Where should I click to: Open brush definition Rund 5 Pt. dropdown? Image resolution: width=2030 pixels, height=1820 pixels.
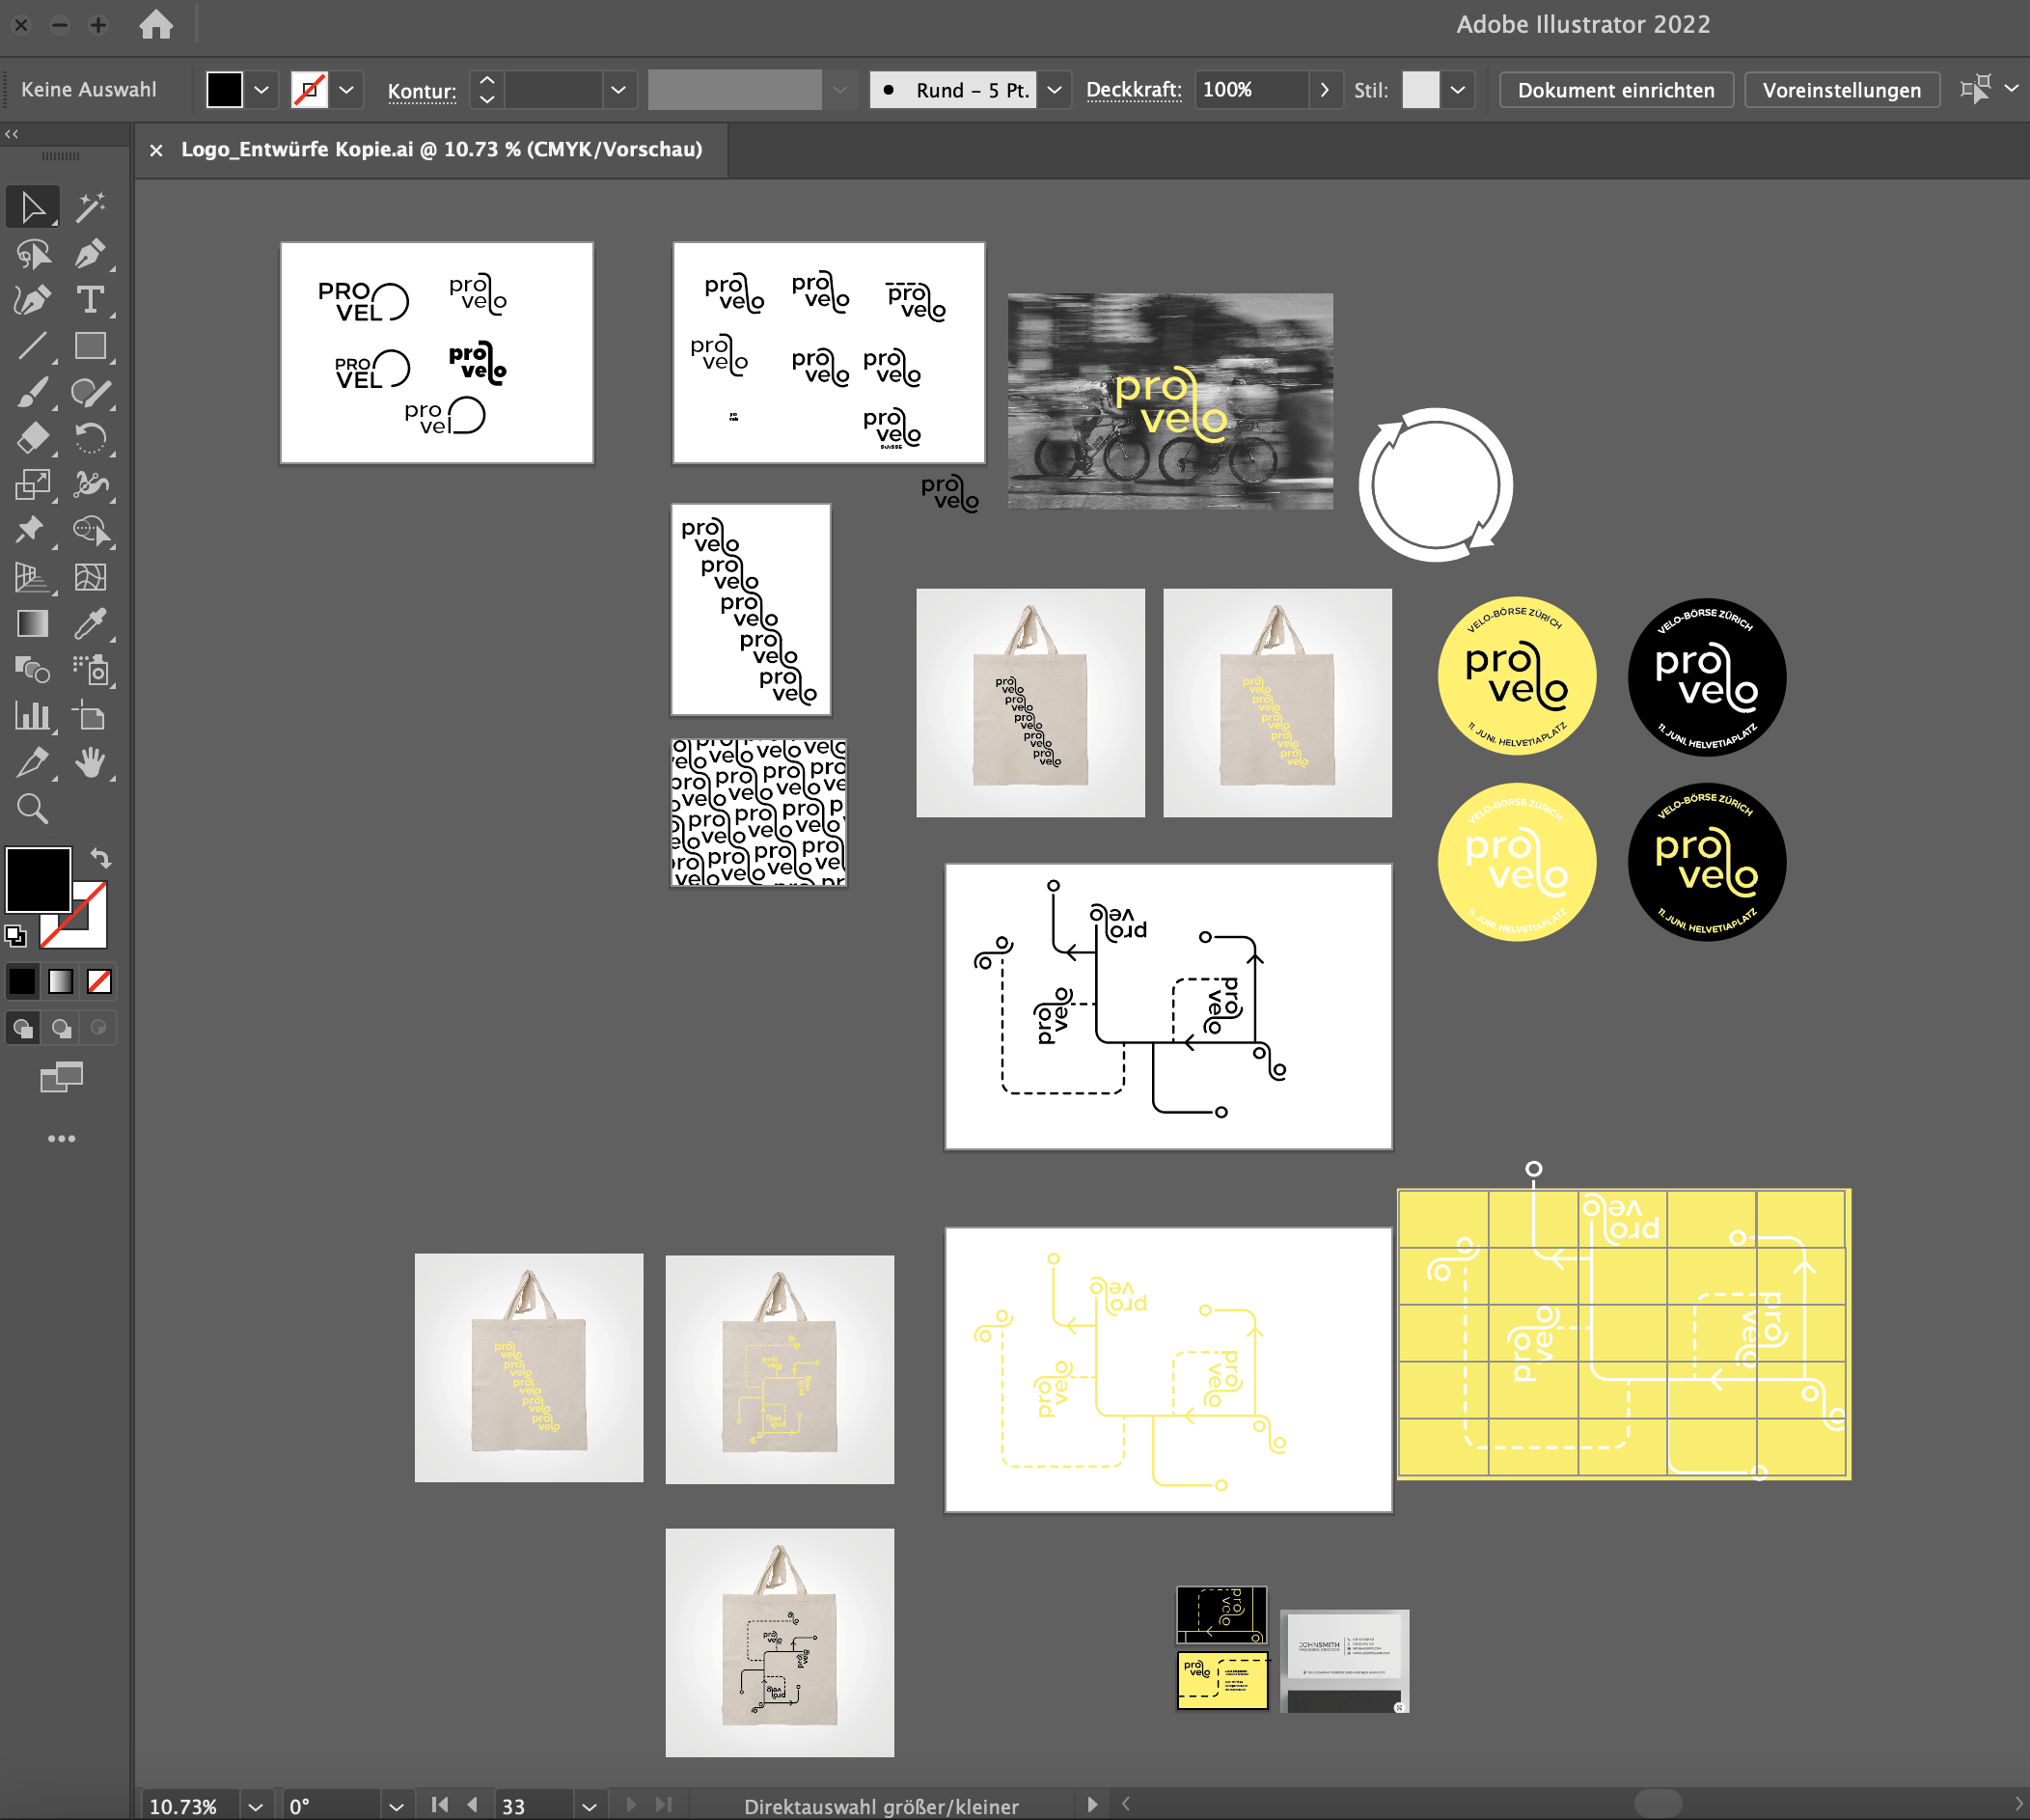click(1054, 90)
